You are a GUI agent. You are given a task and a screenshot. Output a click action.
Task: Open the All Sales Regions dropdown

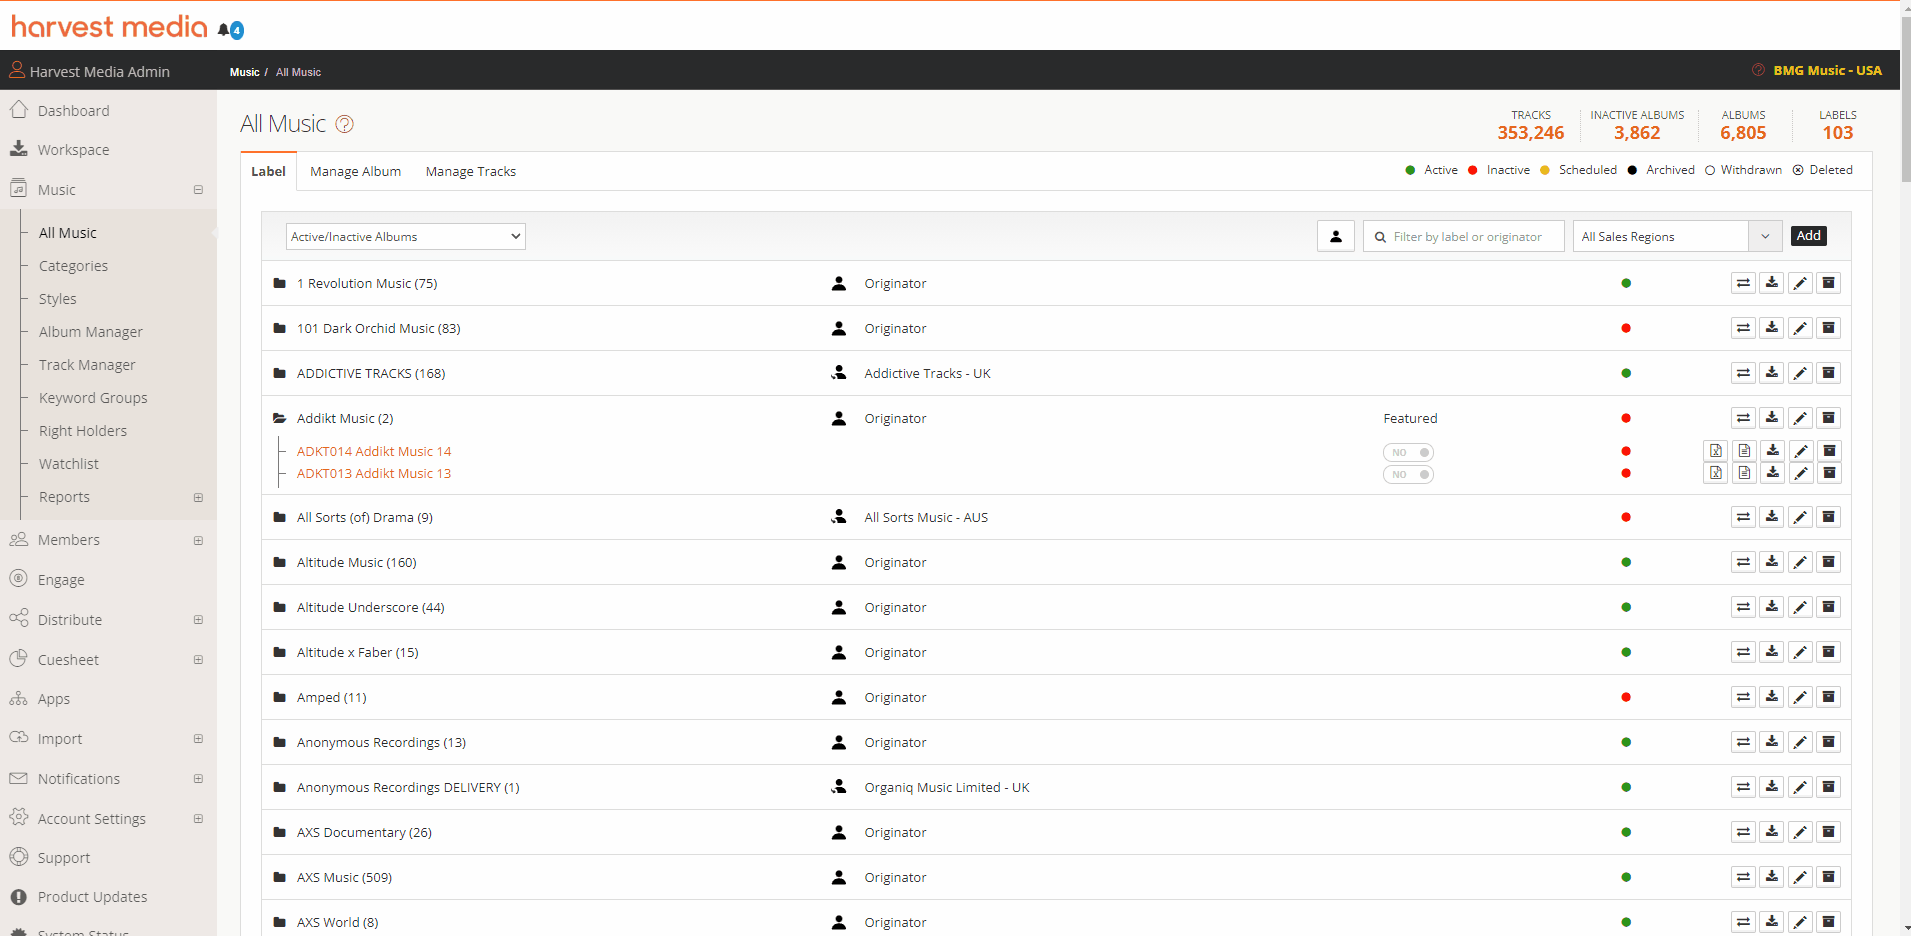1677,236
